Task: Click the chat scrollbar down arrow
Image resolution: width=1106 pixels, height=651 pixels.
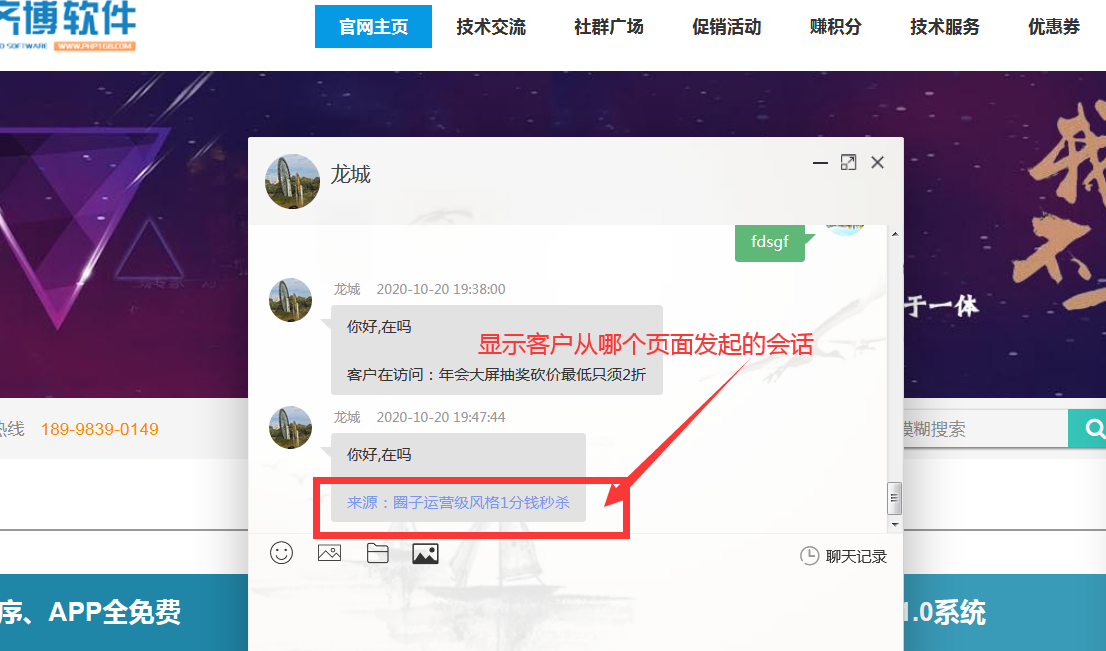Action: tap(895, 524)
